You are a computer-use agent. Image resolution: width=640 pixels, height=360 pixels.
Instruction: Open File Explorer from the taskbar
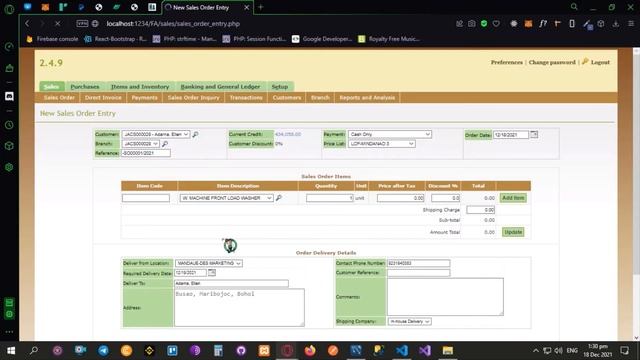click(448, 350)
